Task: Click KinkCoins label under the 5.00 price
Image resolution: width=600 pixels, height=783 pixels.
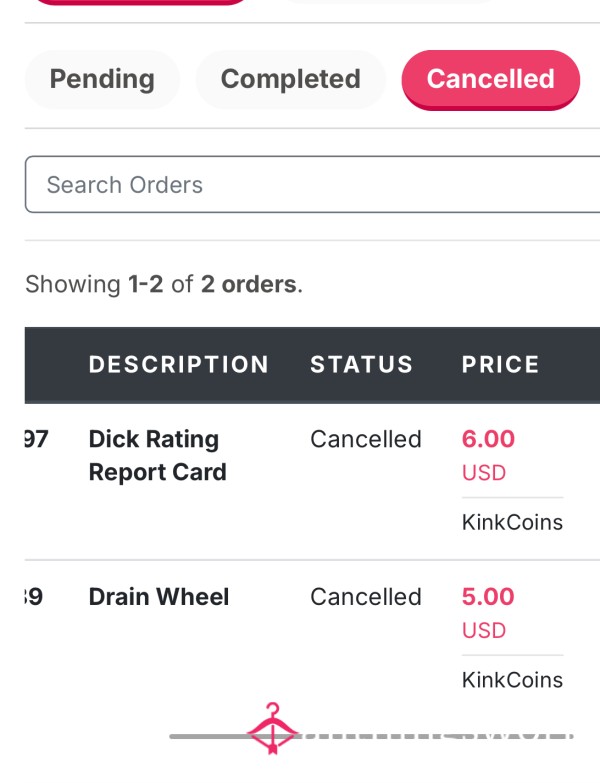Action: [x=512, y=680]
